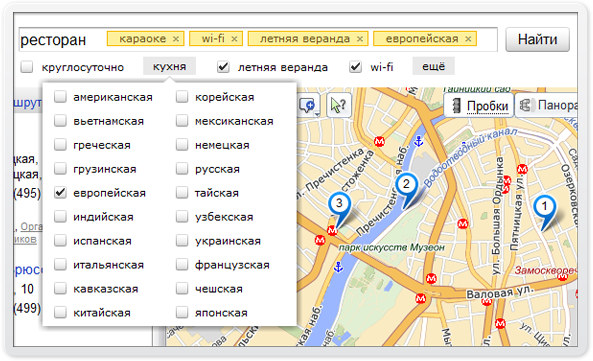Click the Найти search button
This screenshot has height=361, width=593.
537,39
